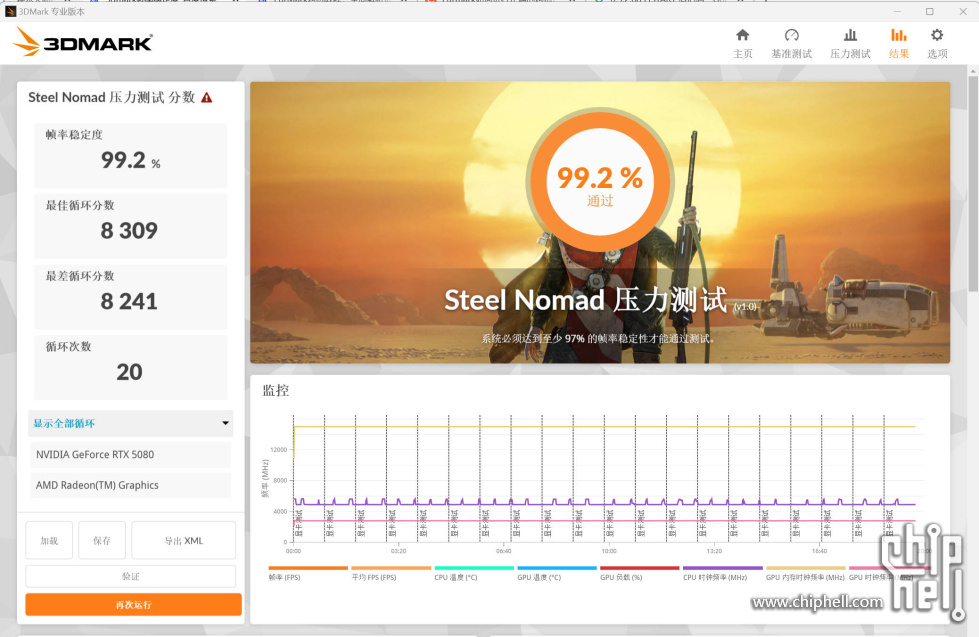Toggle the 帧率 (FPS) legend series
This screenshot has height=637, width=979.
(x=307, y=574)
